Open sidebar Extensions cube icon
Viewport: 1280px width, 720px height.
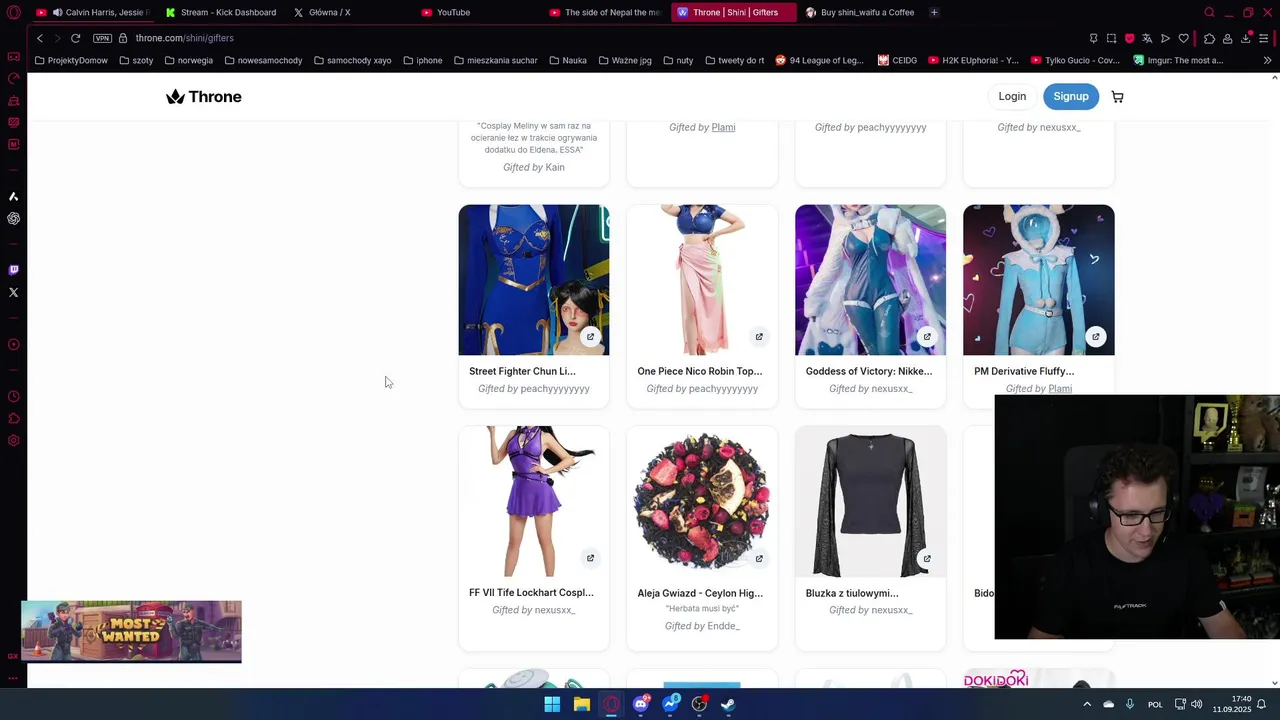tap(14, 418)
